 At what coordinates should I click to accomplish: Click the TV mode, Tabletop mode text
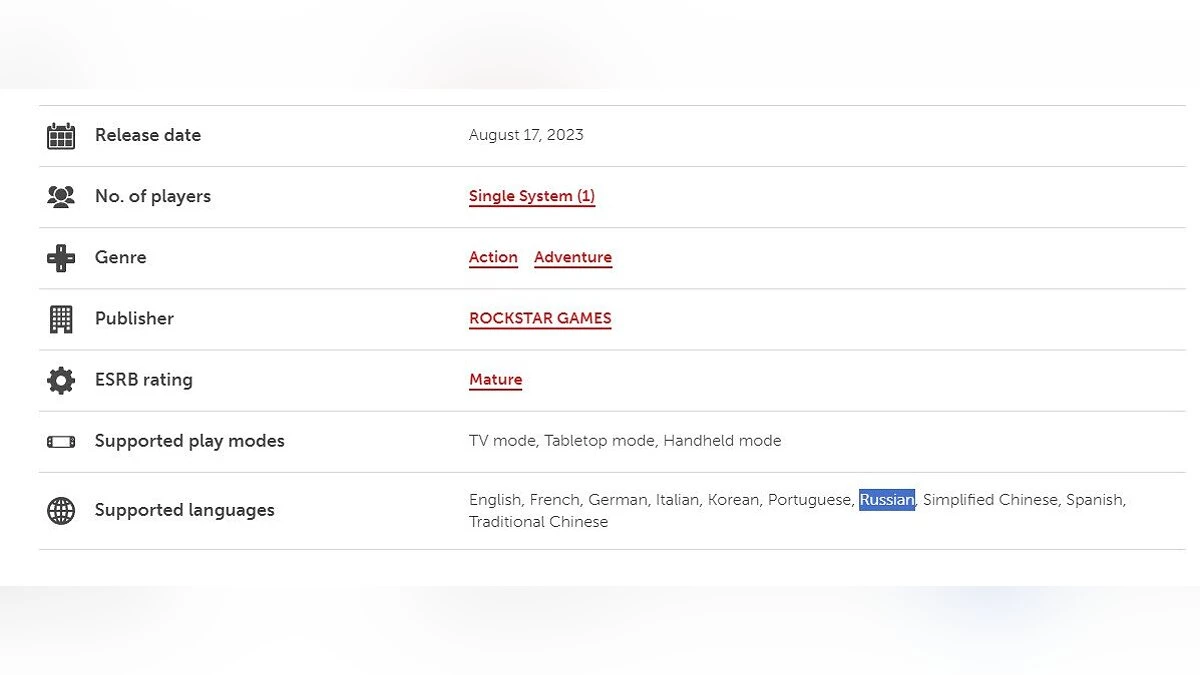[x=563, y=440]
